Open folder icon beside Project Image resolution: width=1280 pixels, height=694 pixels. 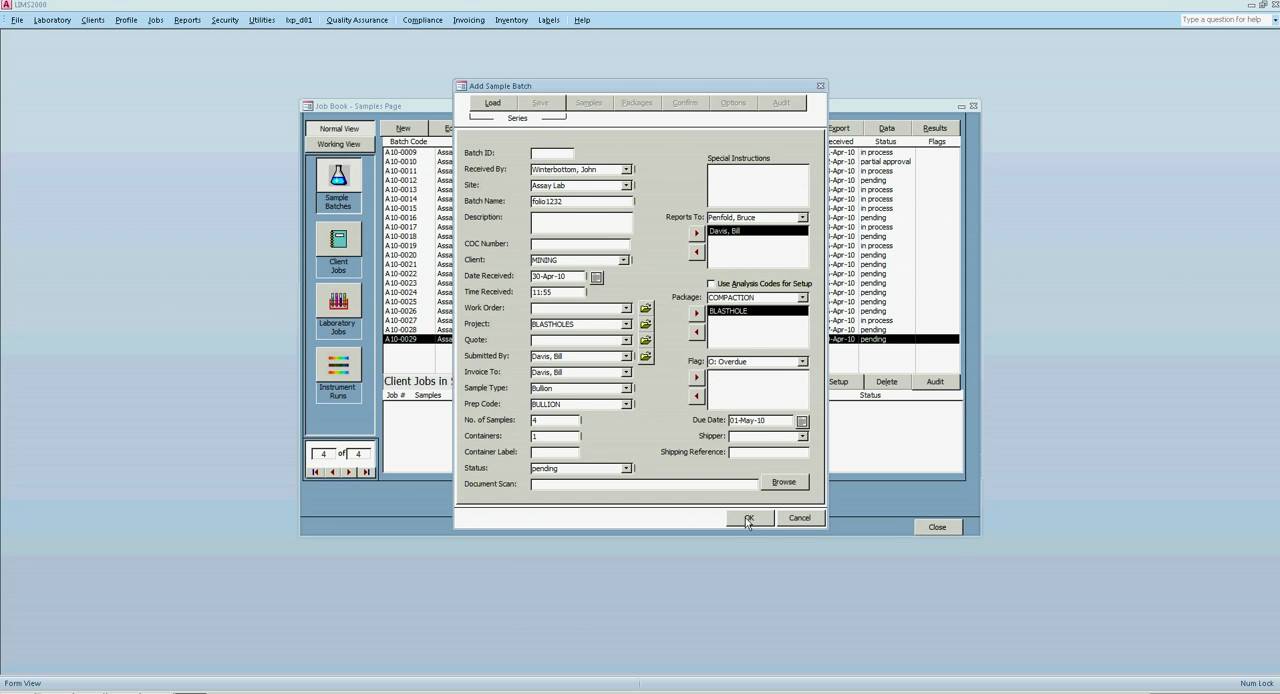[x=646, y=324]
